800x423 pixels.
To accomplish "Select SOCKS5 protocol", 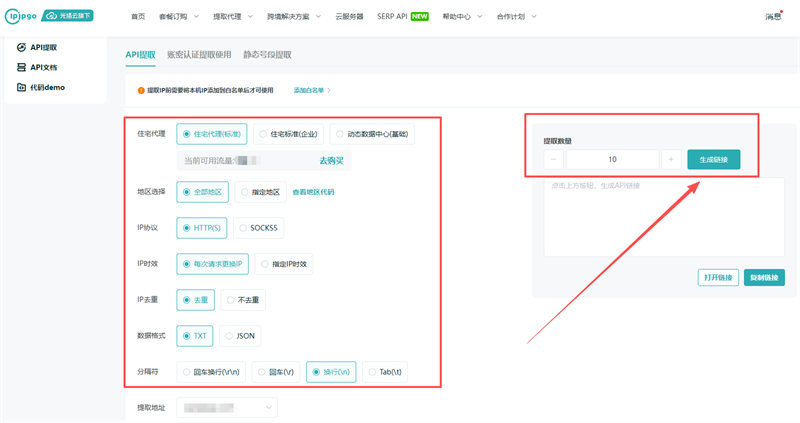I will pyautogui.click(x=258, y=228).
